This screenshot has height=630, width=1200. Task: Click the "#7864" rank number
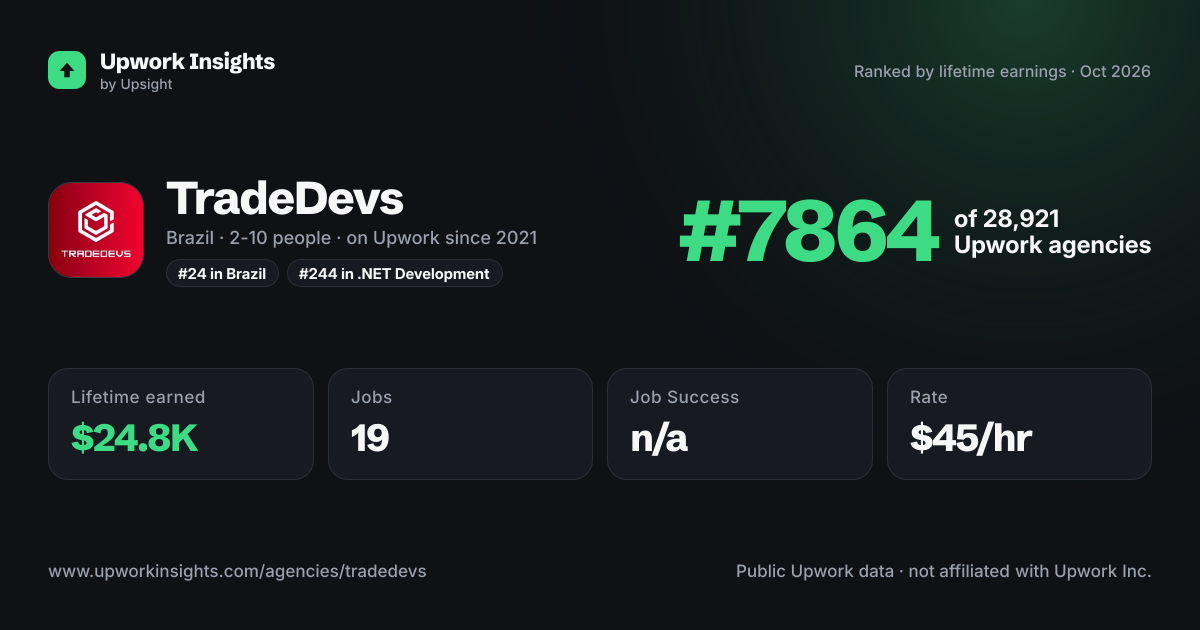point(808,232)
